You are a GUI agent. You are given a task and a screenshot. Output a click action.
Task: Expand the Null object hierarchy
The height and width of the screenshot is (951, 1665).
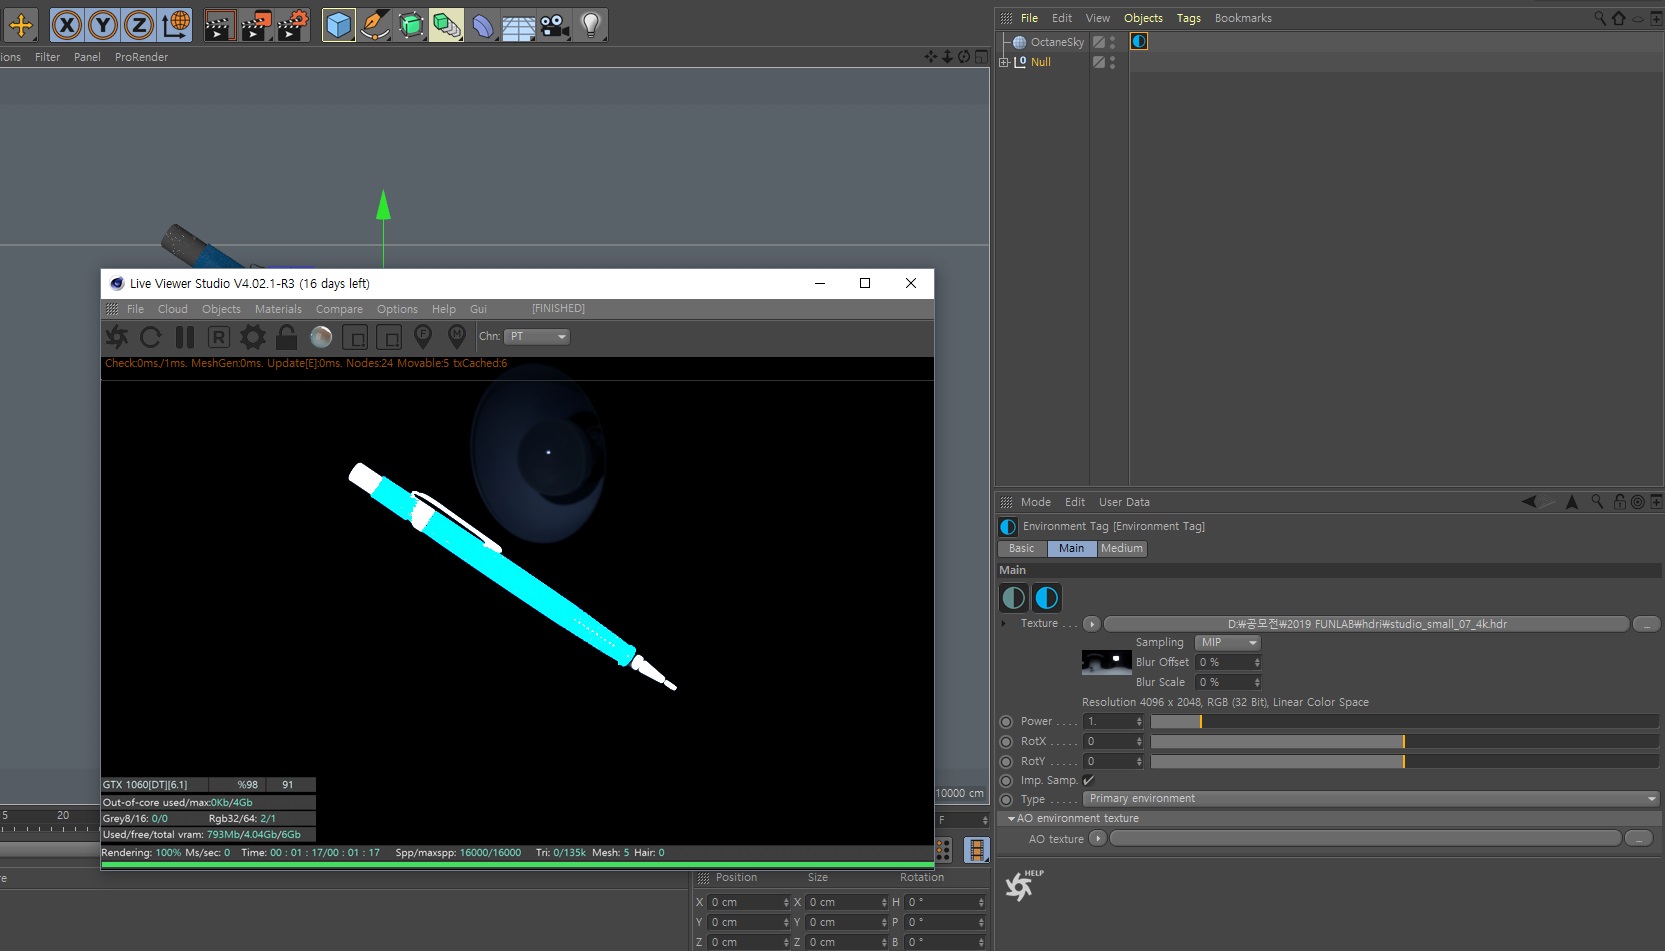[1004, 62]
